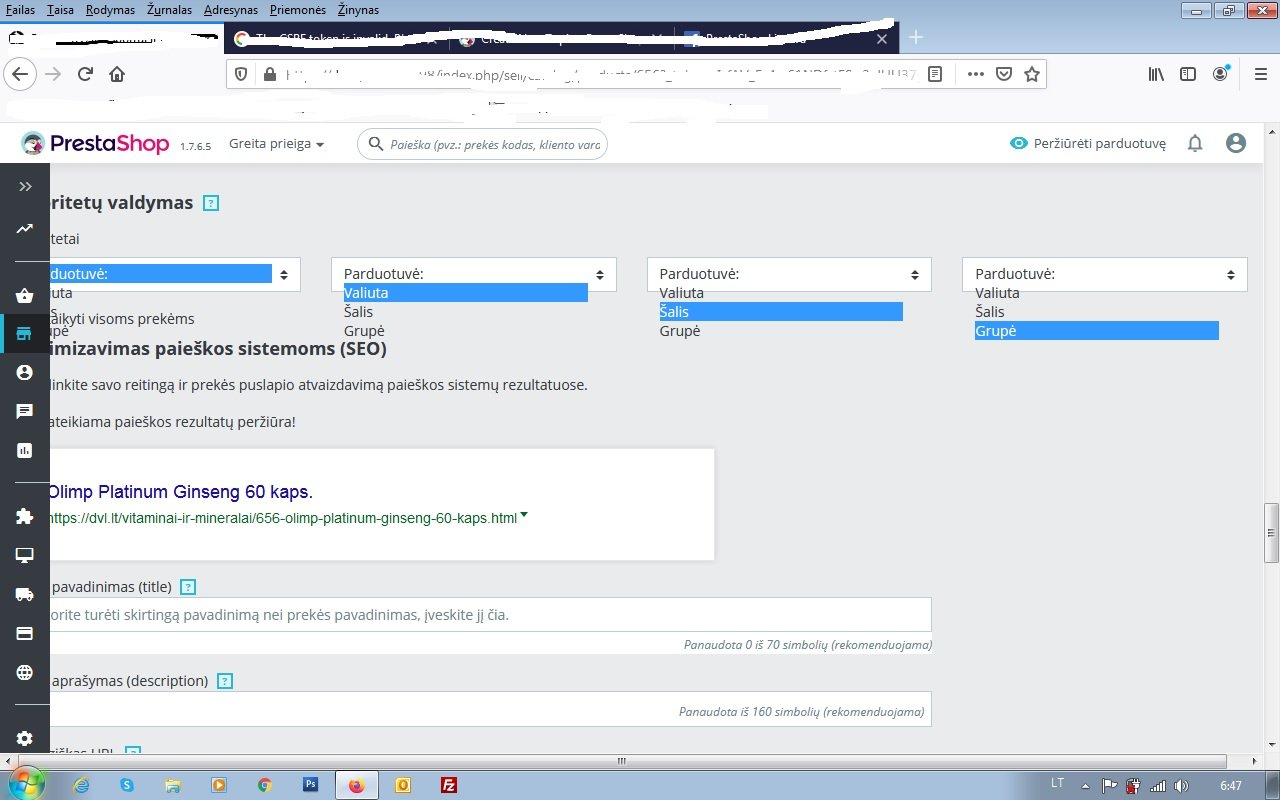Open the Adresynas menu

pos(230,10)
